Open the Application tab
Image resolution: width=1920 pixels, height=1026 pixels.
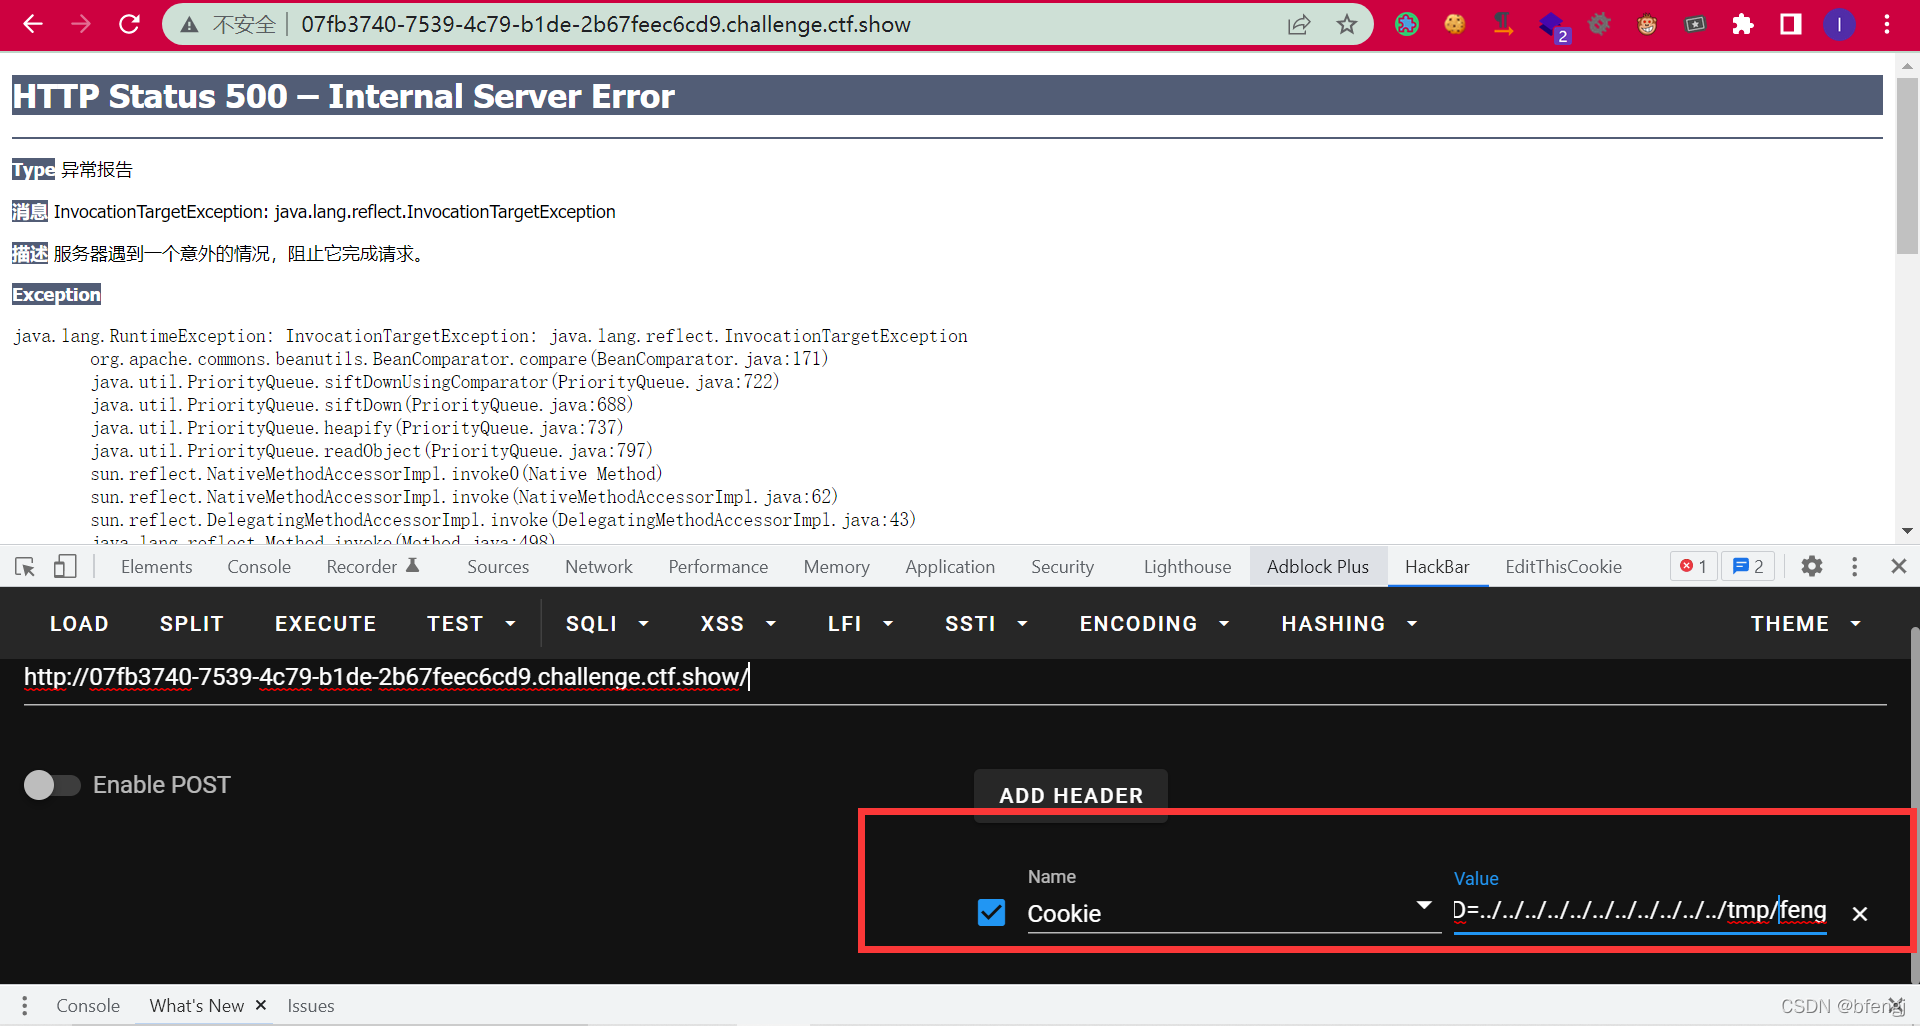[950, 567]
